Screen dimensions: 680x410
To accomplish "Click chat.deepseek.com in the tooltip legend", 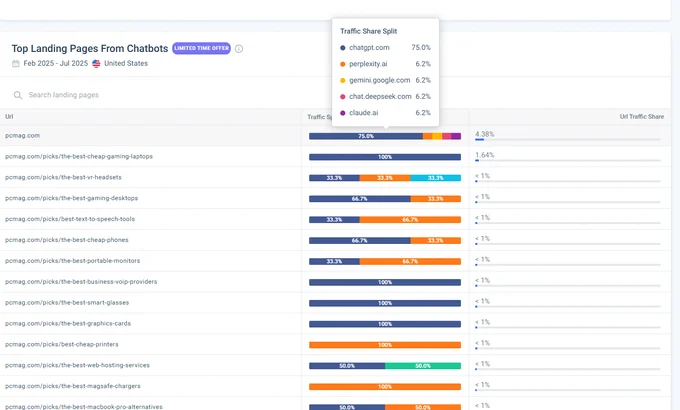I will [x=380, y=96].
